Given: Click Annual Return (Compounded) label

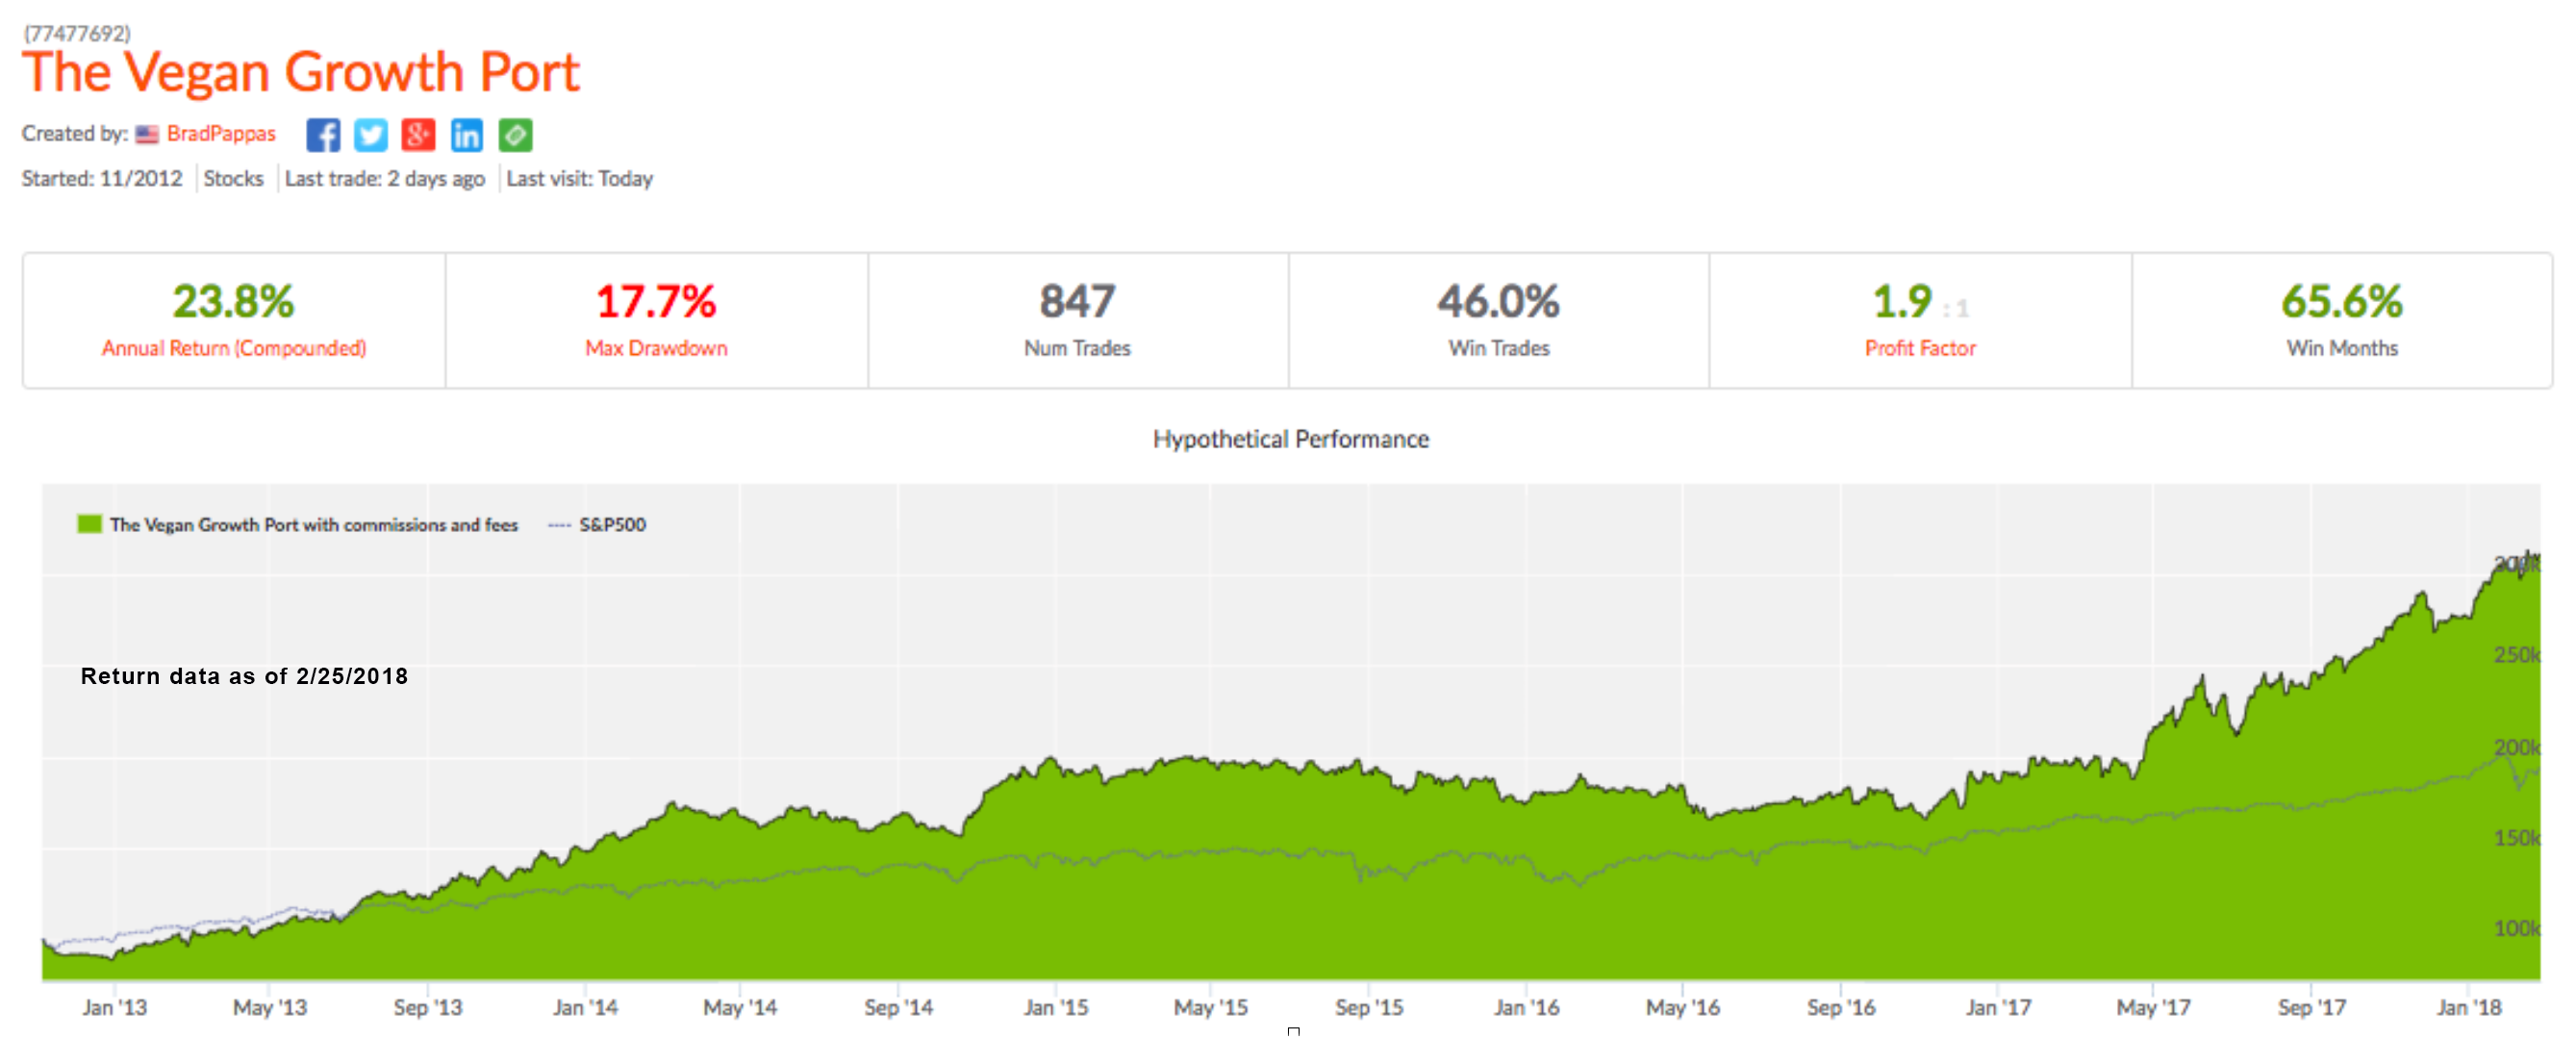Looking at the screenshot, I should click(234, 348).
